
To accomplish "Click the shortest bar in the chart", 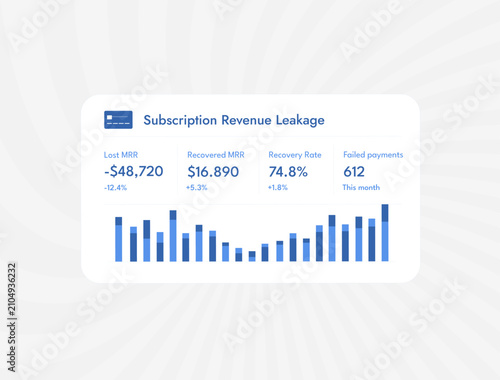I will [x=252, y=256].
